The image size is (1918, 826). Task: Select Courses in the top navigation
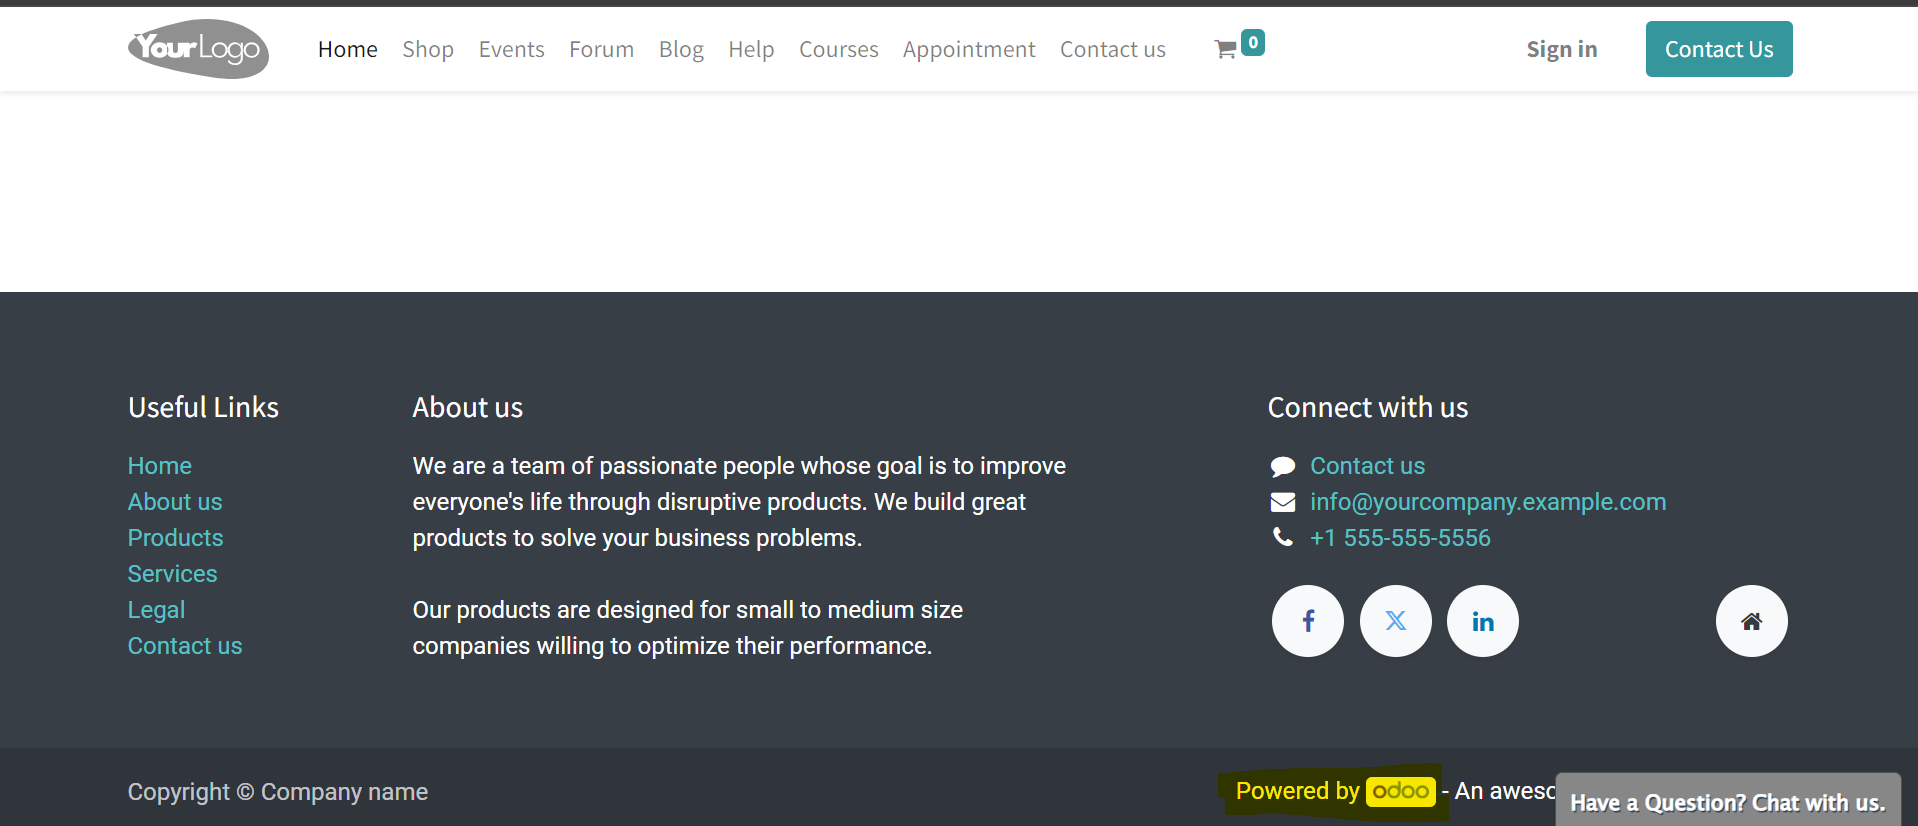click(x=838, y=49)
